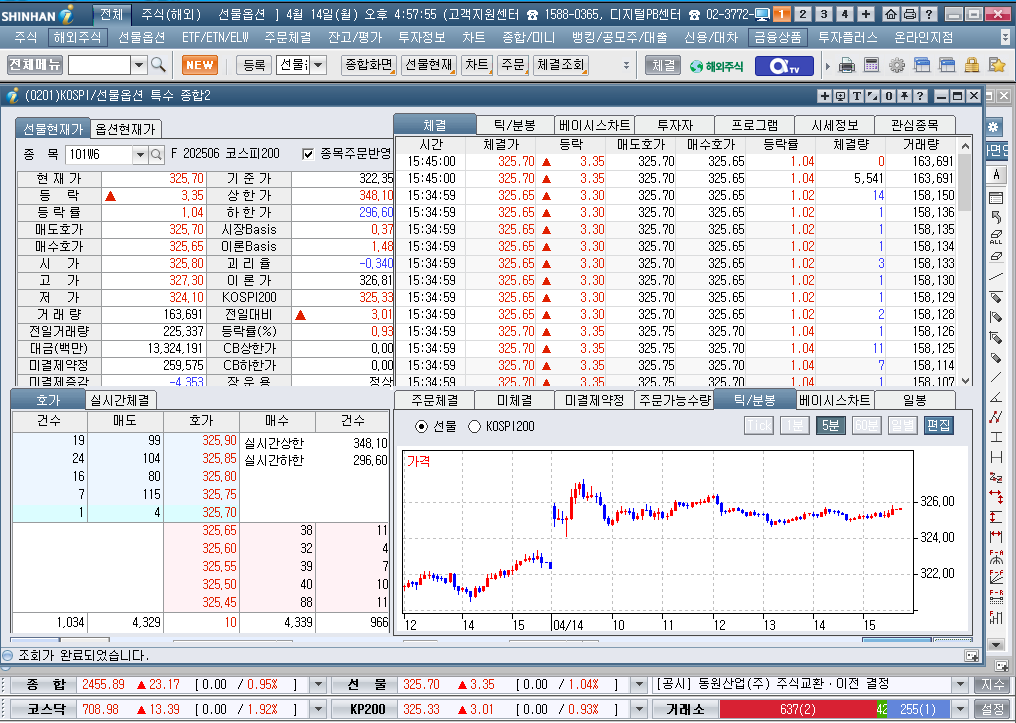Viewport: 1016px width, 723px height.
Task: Click the NEW button in toolbar
Action: click(200, 65)
